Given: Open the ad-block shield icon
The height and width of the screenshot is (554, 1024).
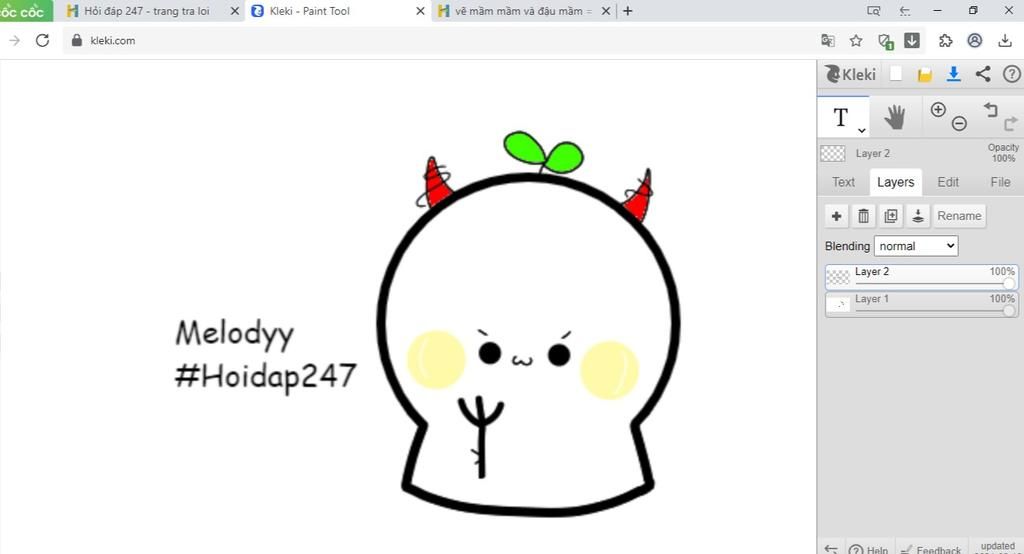Looking at the screenshot, I should click(886, 41).
